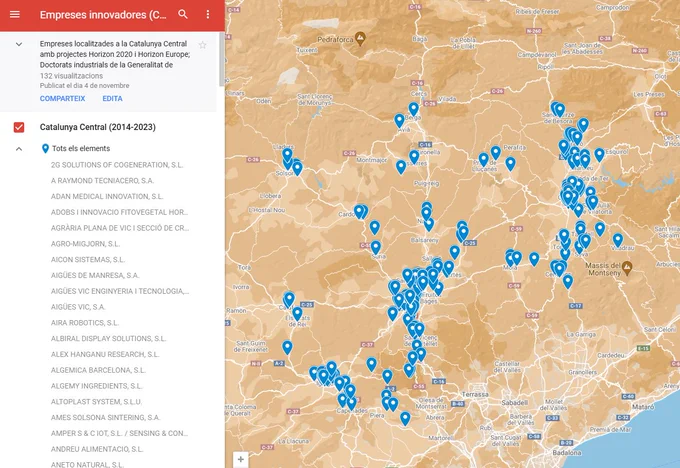Viewport: 680px width, 468px height.
Task: Select AMES SOLSONA SINTERING, S.A.
Action: point(105,417)
